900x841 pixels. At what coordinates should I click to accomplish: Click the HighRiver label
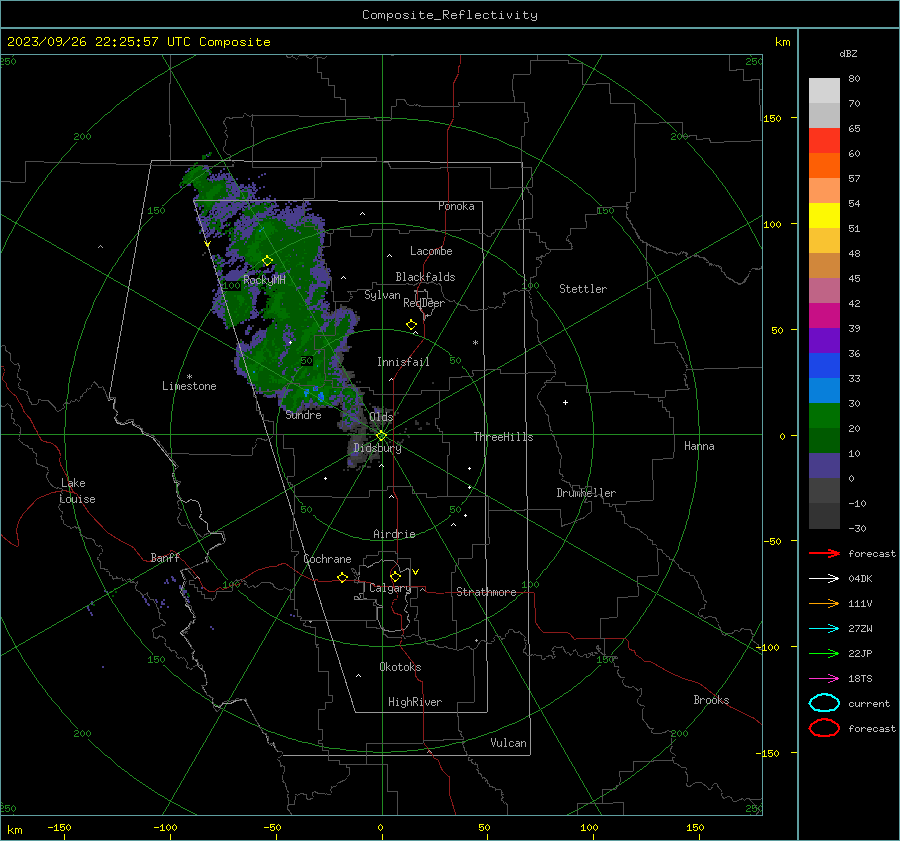point(415,702)
